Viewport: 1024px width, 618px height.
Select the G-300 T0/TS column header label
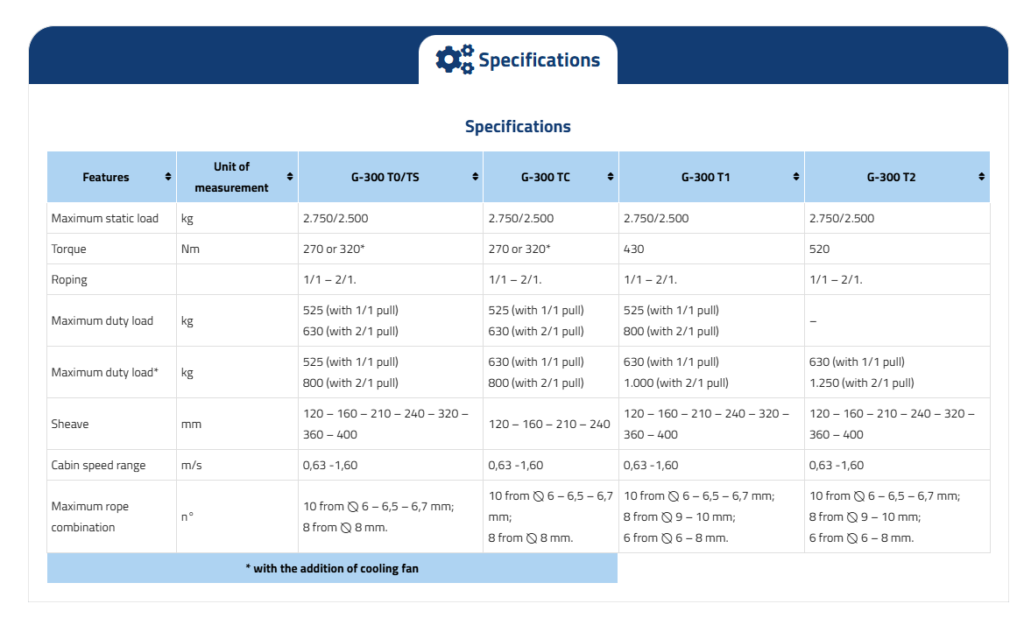click(385, 177)
